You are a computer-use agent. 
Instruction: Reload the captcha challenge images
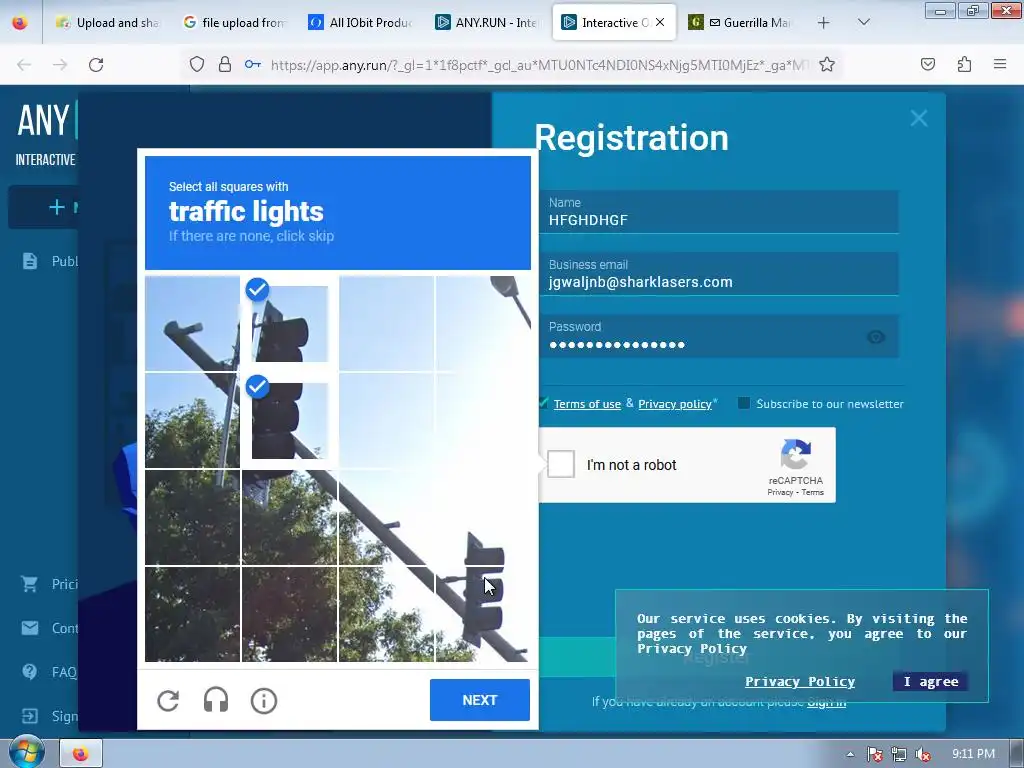click(x=168, y=700)
